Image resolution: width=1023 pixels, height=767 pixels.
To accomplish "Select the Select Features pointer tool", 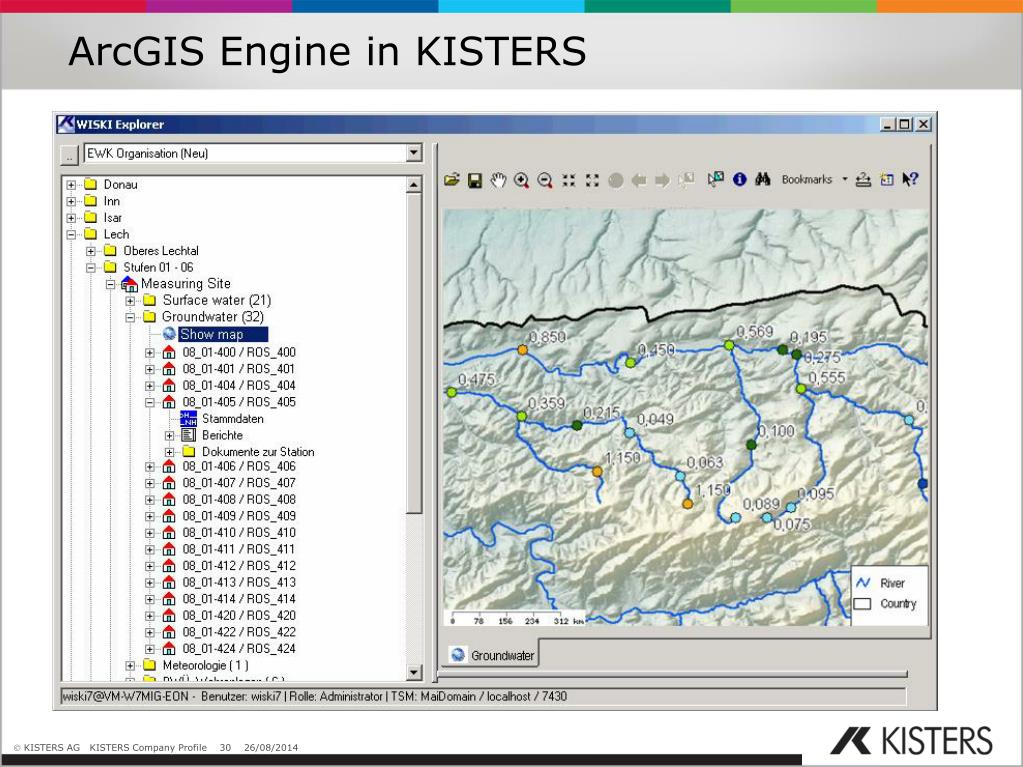I will (716, 178).
